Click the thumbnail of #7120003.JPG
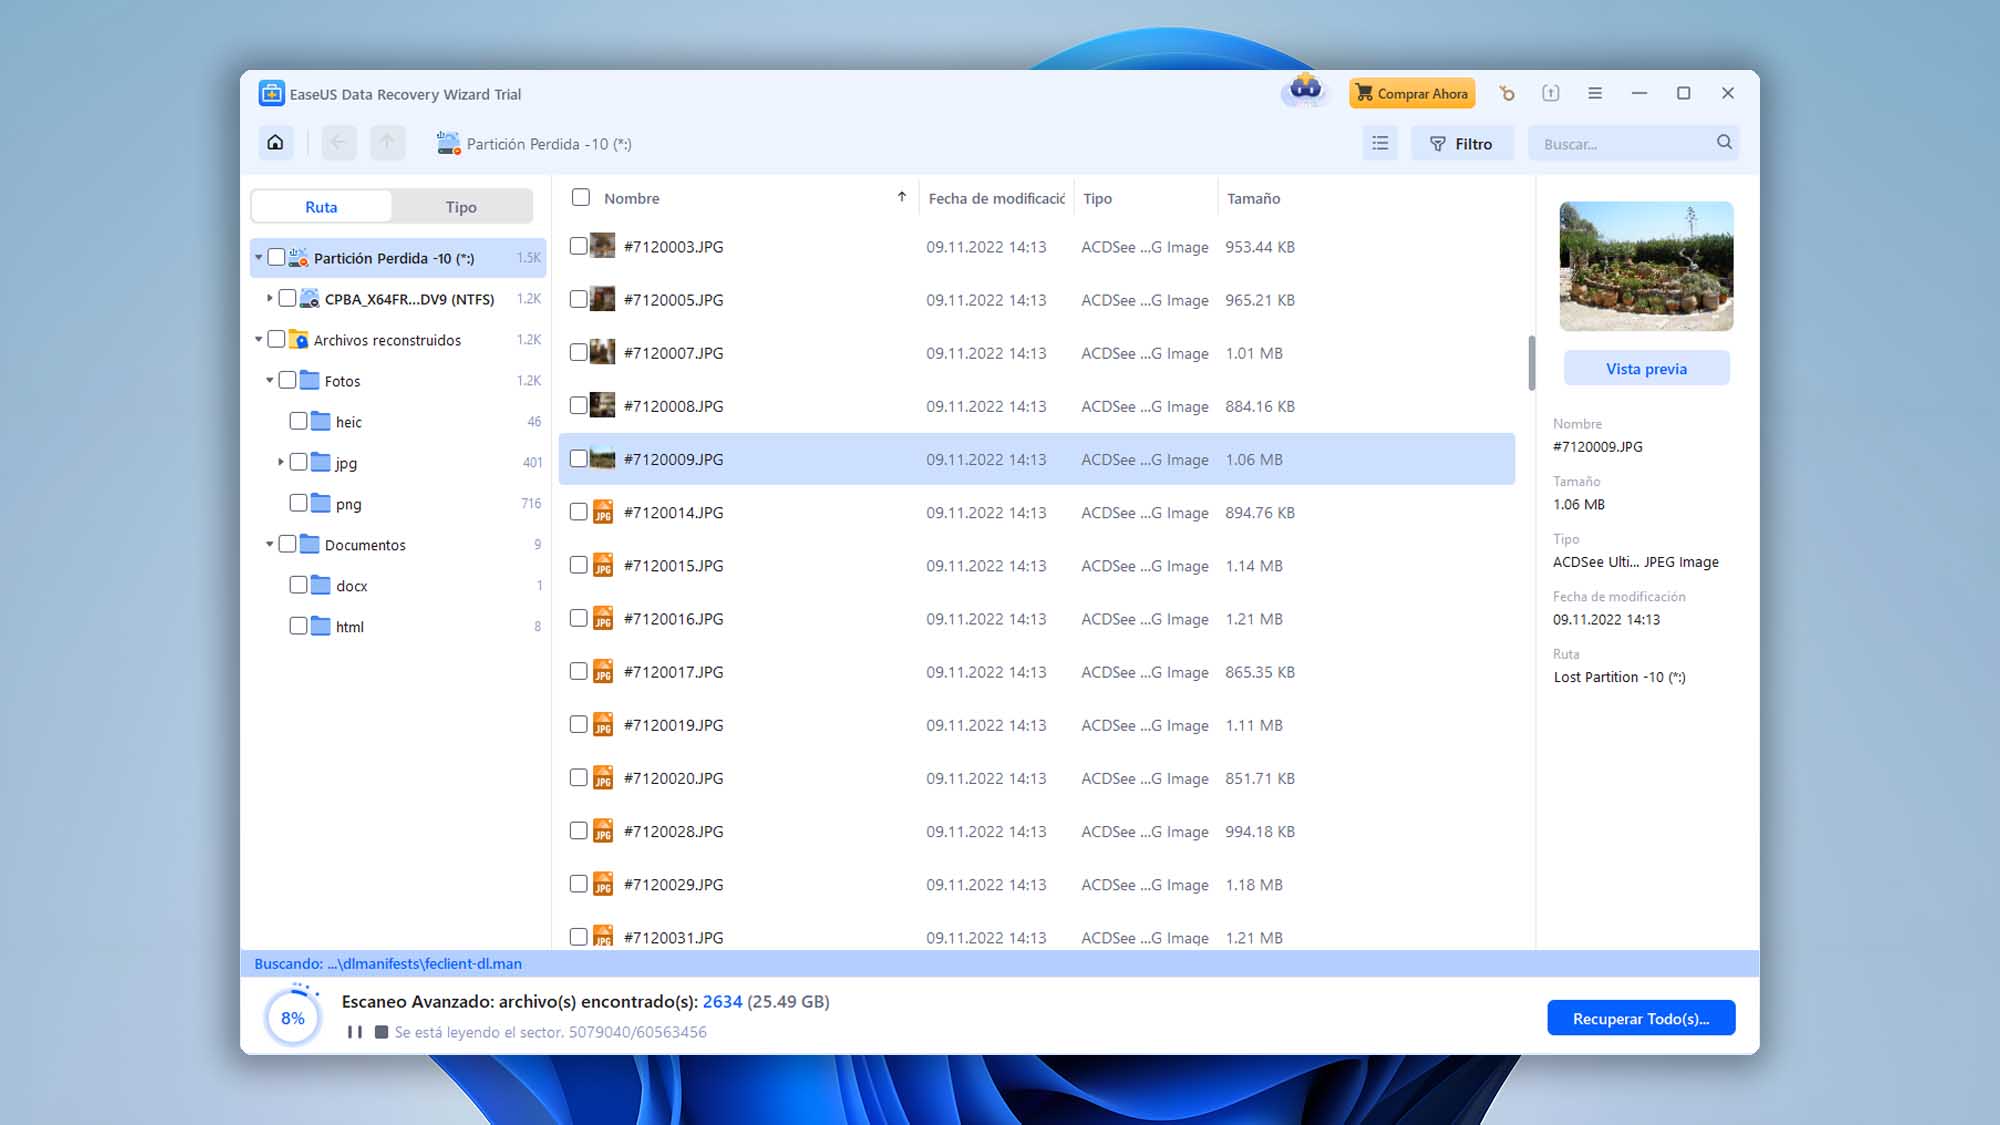 [602, 246]
